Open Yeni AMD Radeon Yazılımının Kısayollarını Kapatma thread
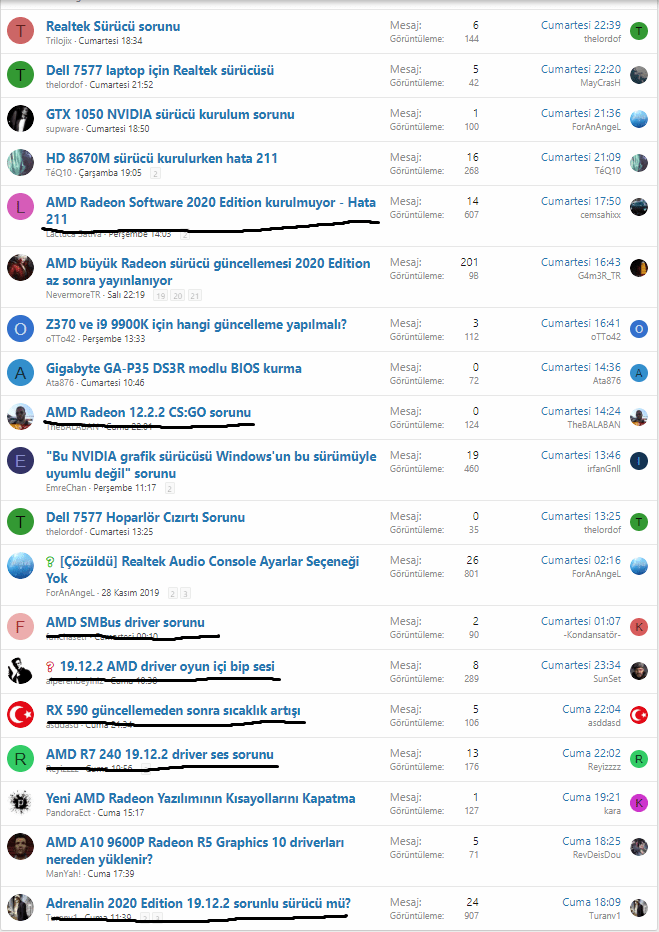Image resolution: width=659 pixels, height=932 pixels. coord(201,798)
